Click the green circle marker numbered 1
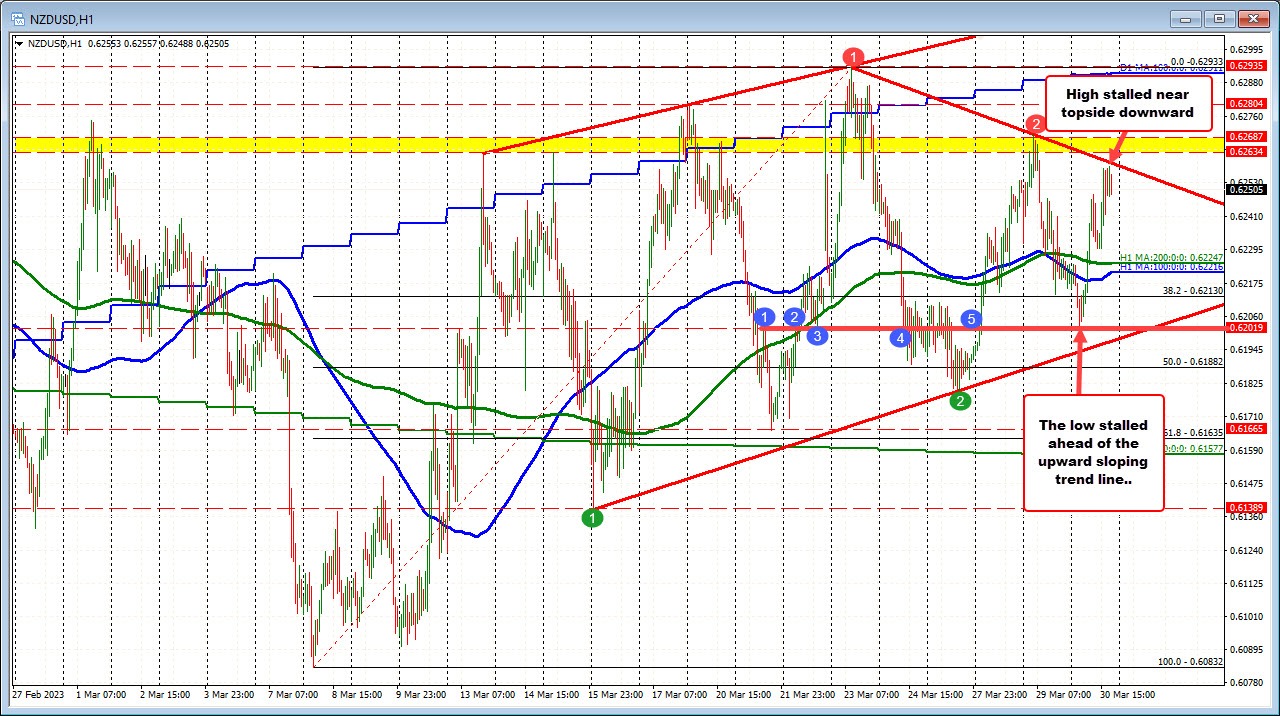This screenshot has height=716, width=1280. (593, 517)
